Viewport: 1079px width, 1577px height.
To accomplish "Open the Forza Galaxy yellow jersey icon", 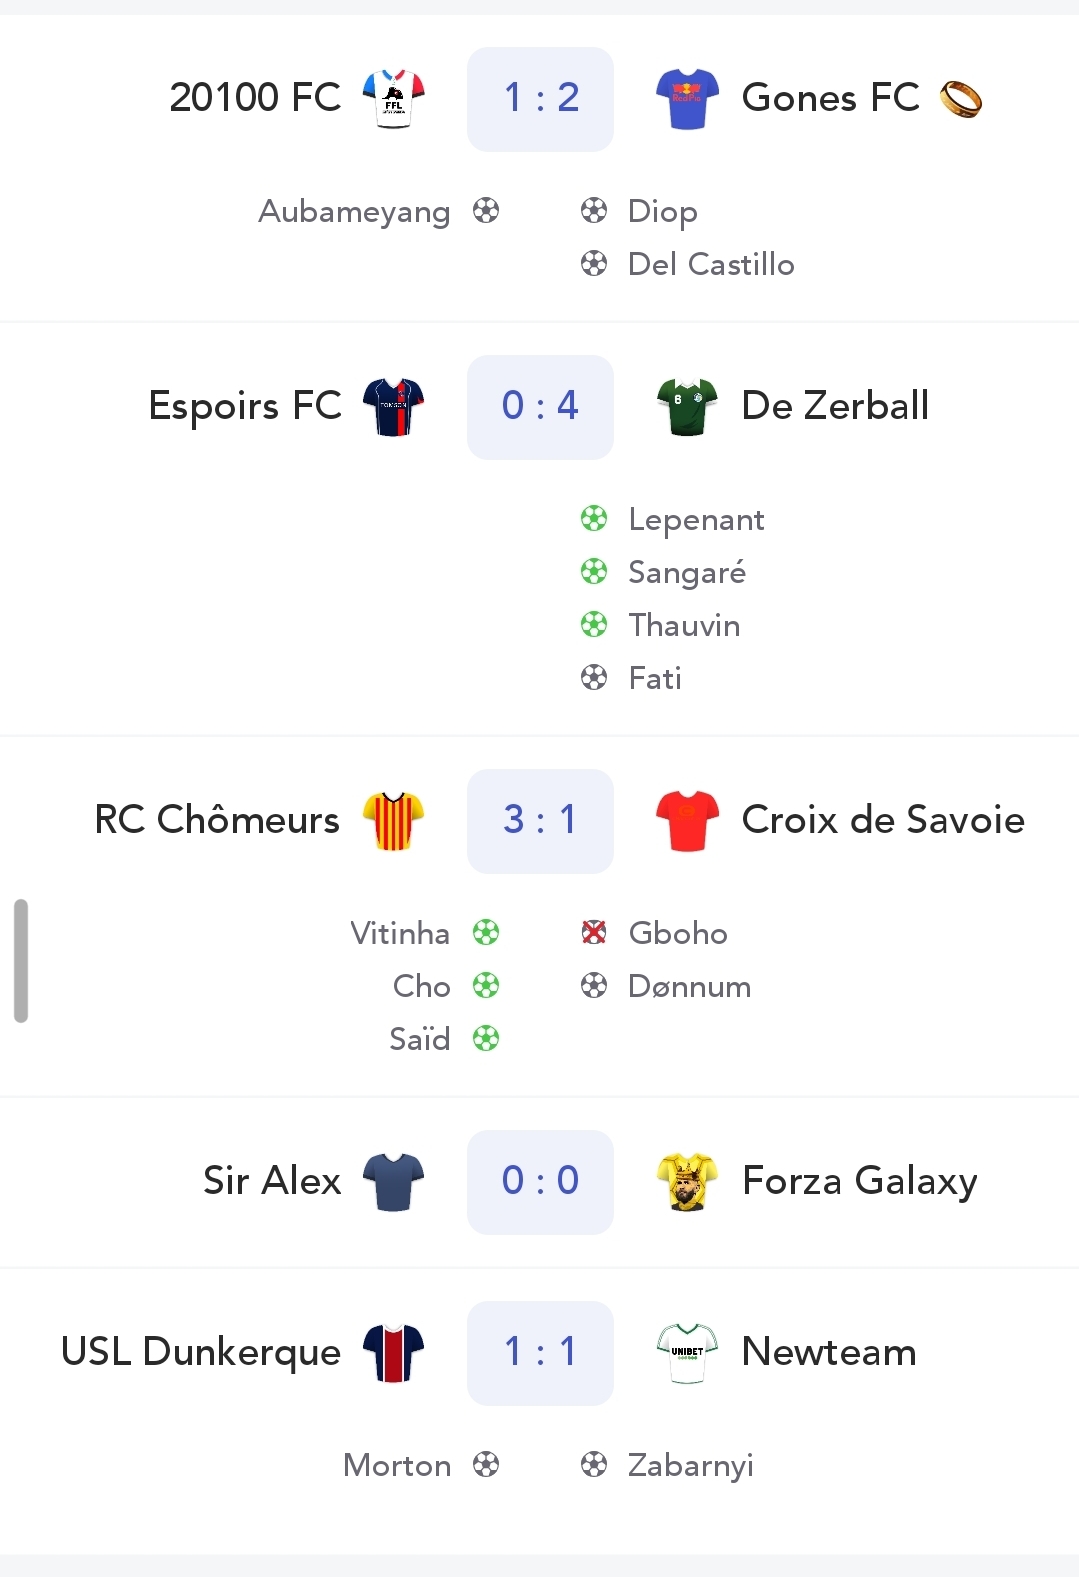I will (x=687, y=1181).
